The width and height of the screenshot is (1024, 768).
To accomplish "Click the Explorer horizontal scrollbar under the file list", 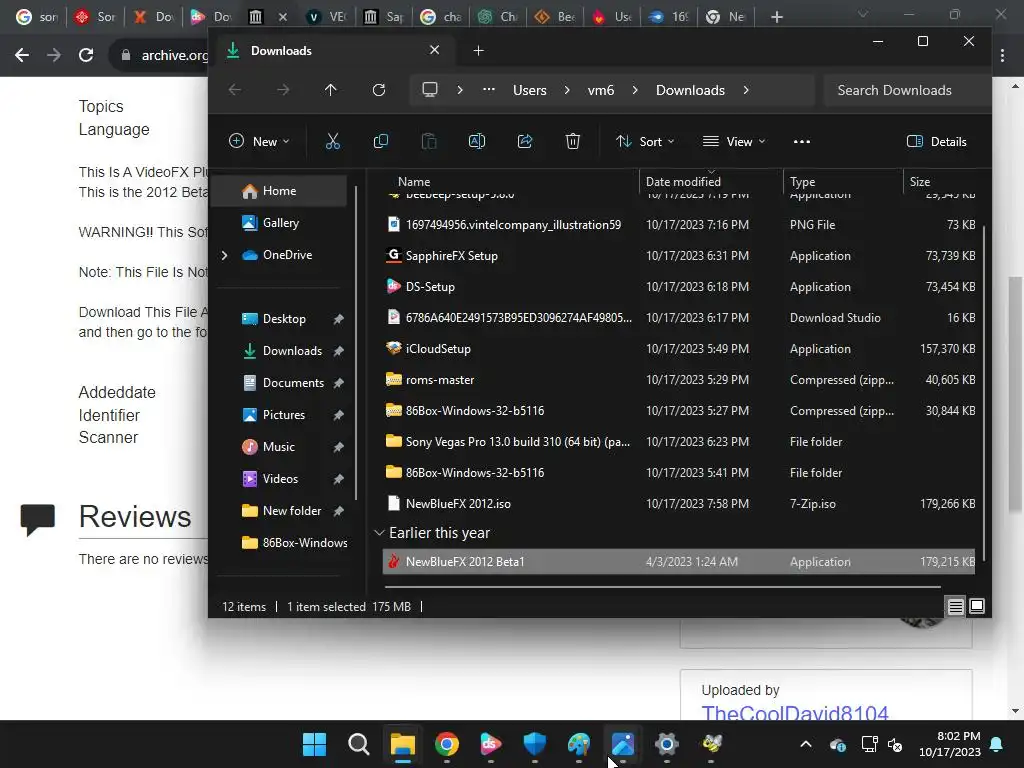I will coord(662,586).
